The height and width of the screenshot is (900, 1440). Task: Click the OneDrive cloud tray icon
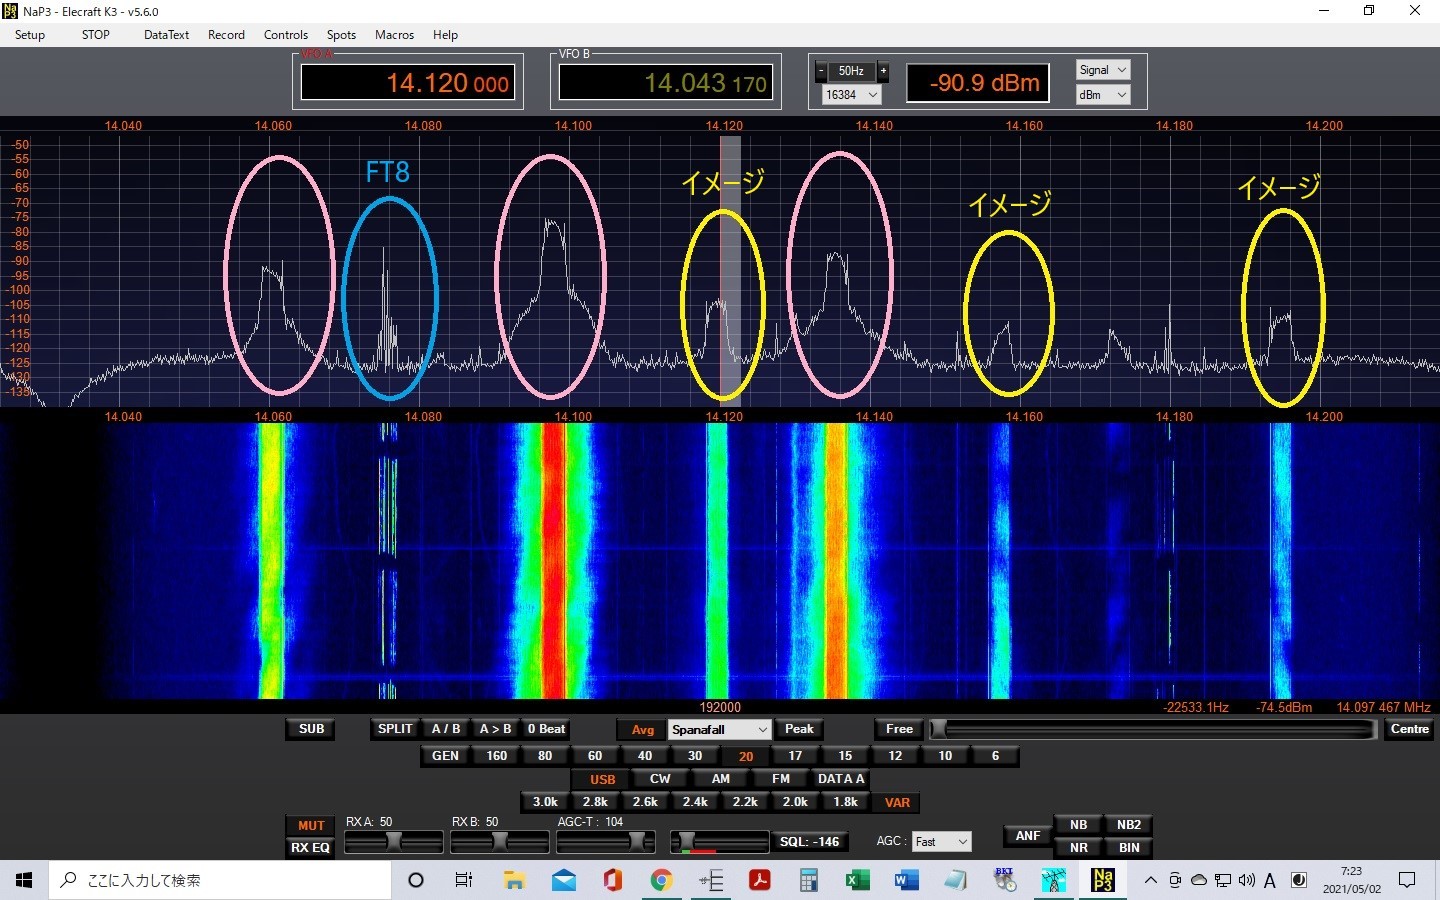pyautogui.click(x=1198, y=880)
